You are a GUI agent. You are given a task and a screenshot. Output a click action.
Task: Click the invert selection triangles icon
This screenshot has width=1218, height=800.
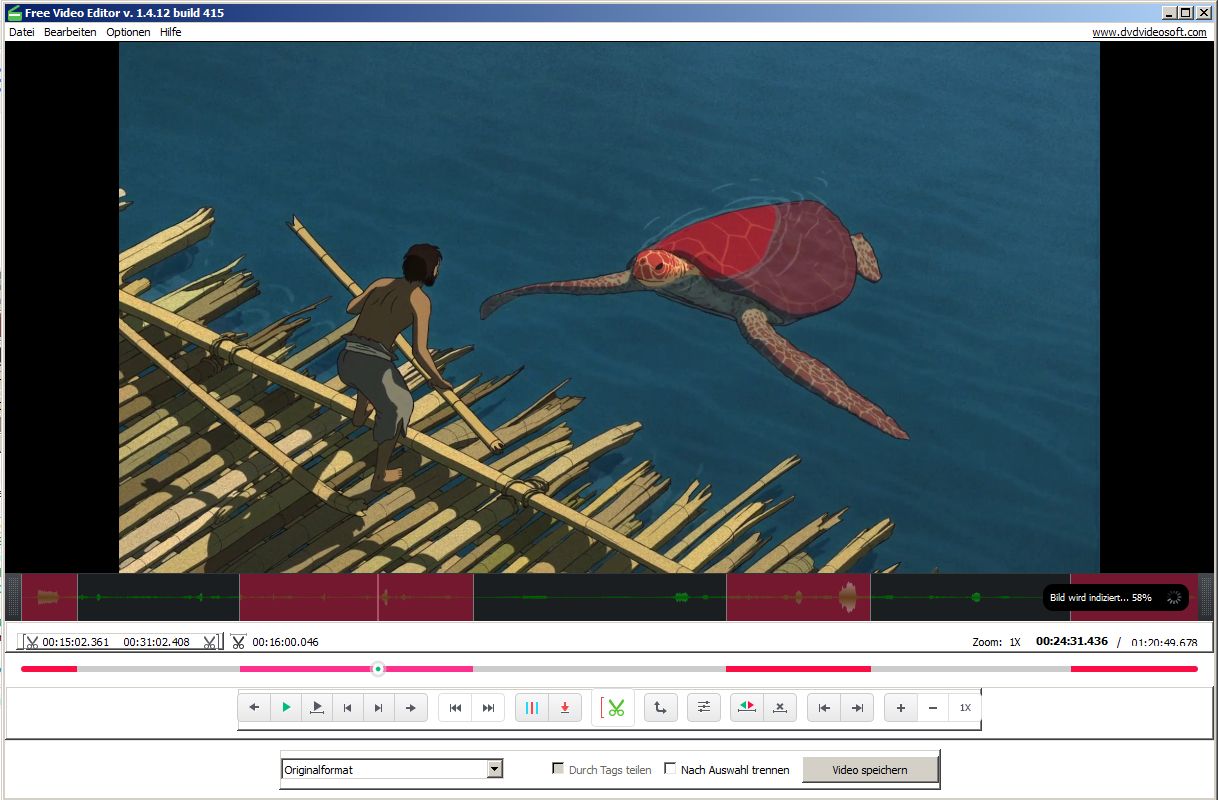[x=746, y=708]
